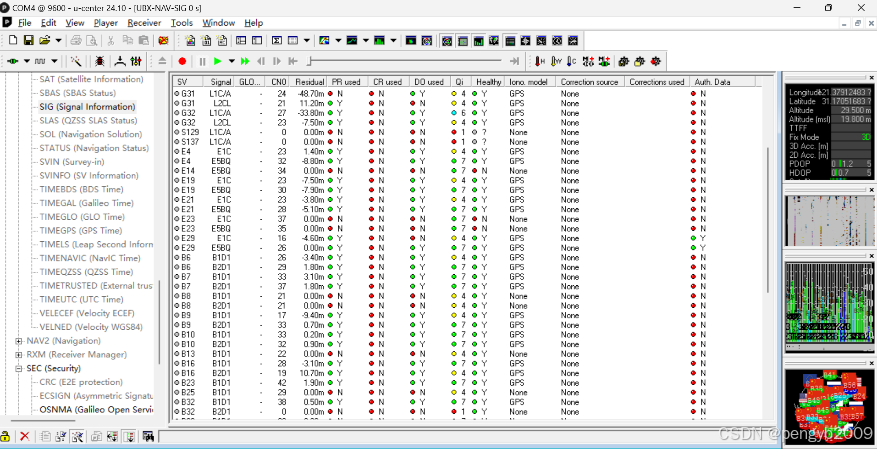Screen dimensions: 877x449
Task: Open dropdown arrow next to the connection icon
Action: pyautogui.click(x=26, y=61)
